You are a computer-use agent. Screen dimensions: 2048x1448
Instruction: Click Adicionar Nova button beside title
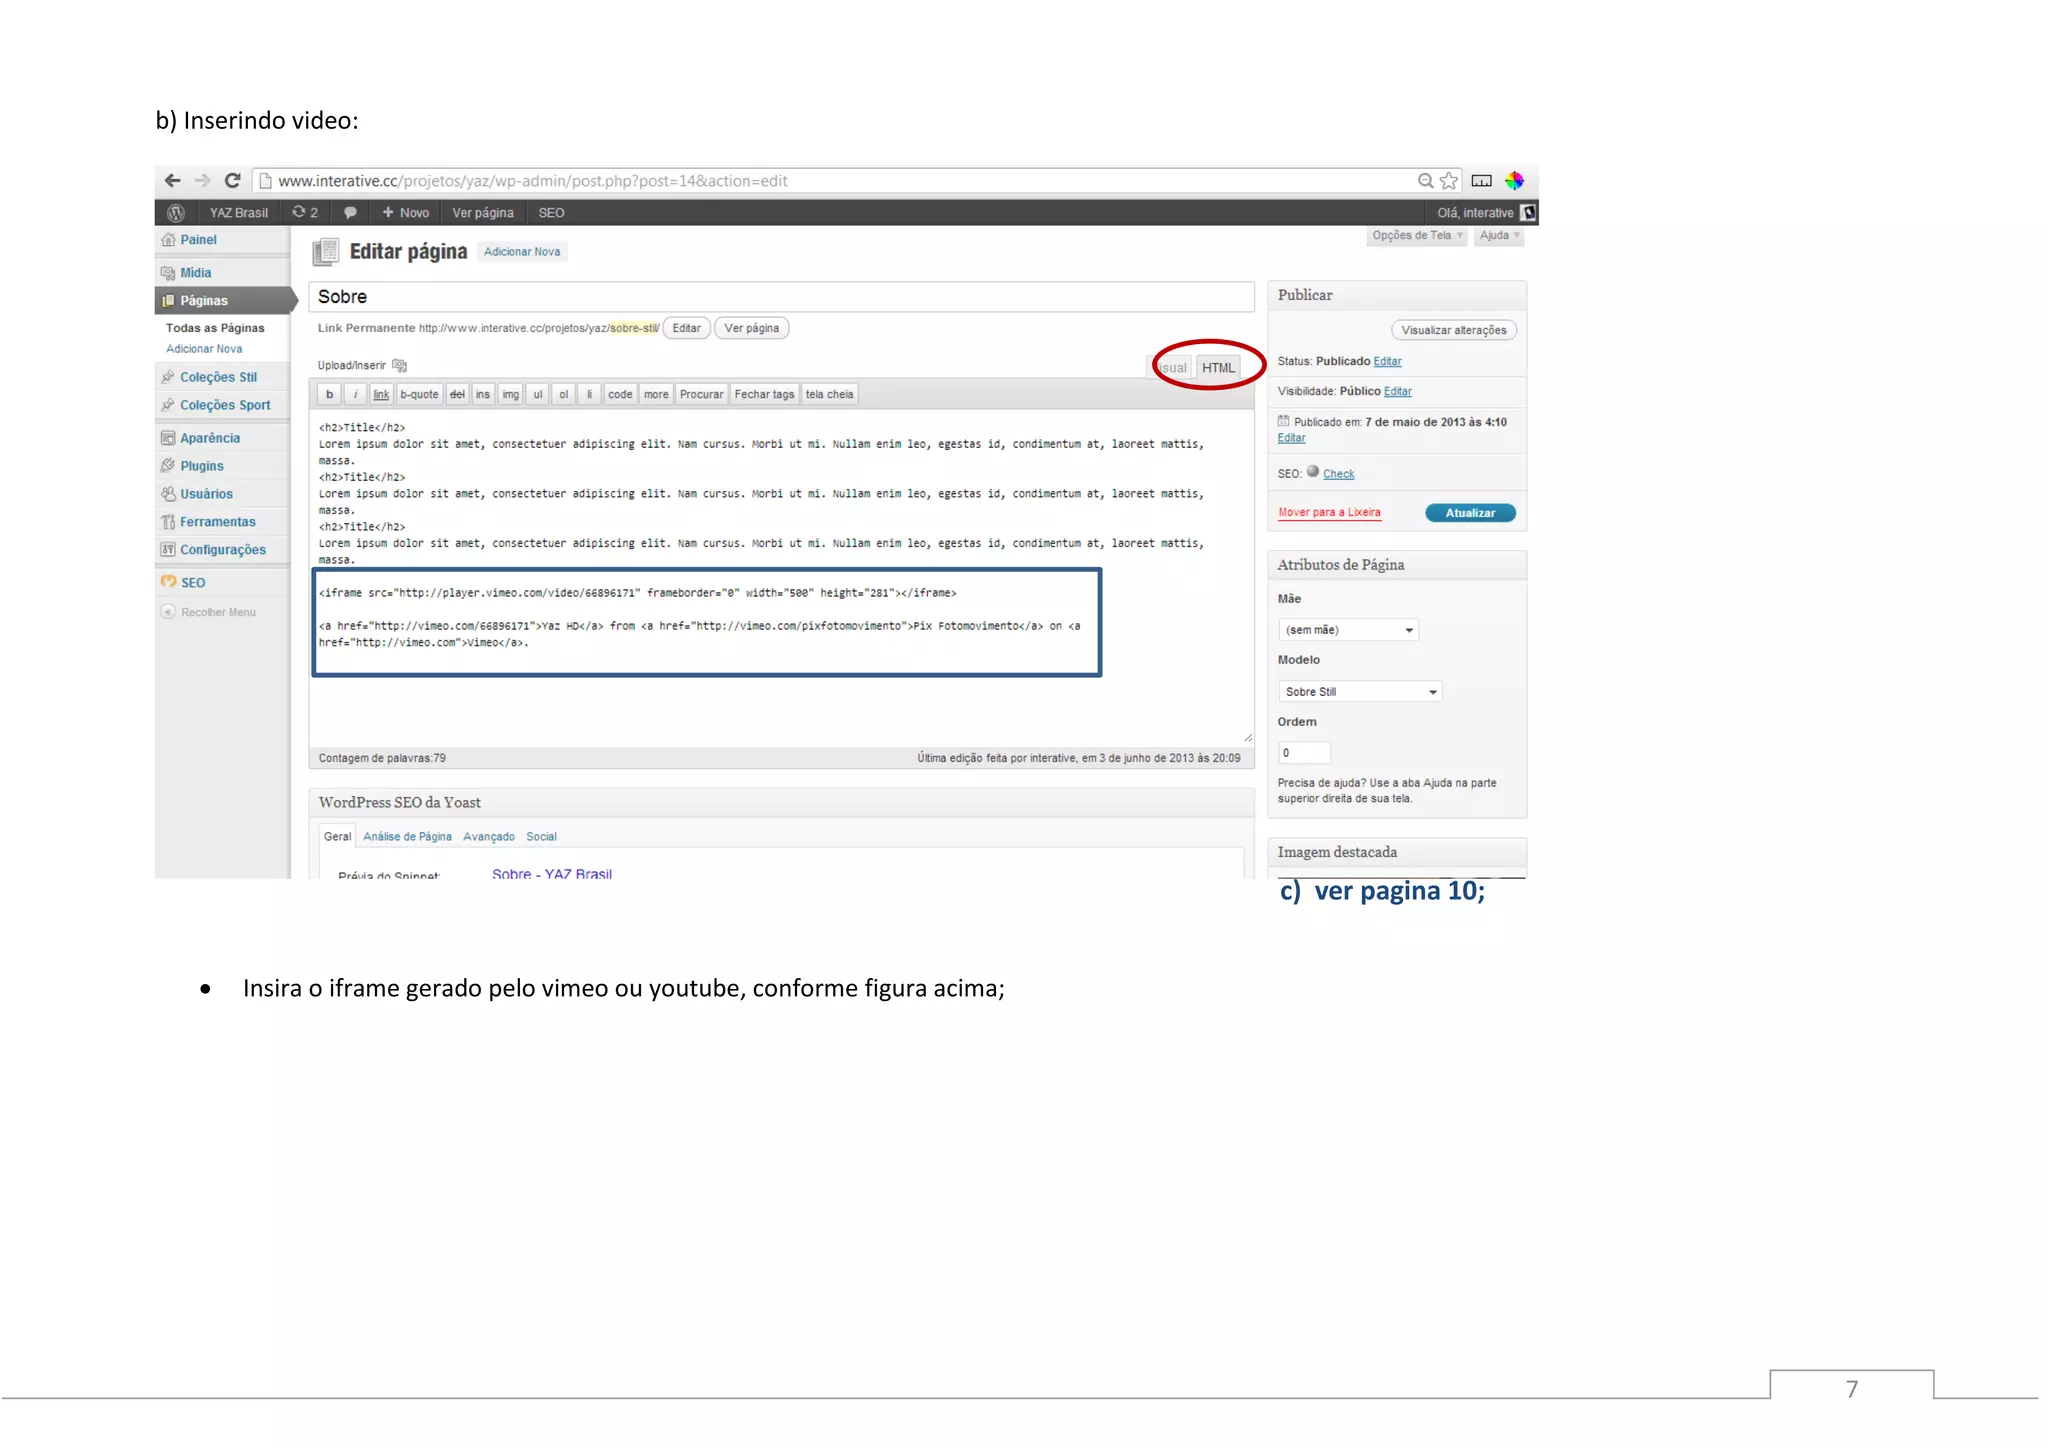coord(522,252)
